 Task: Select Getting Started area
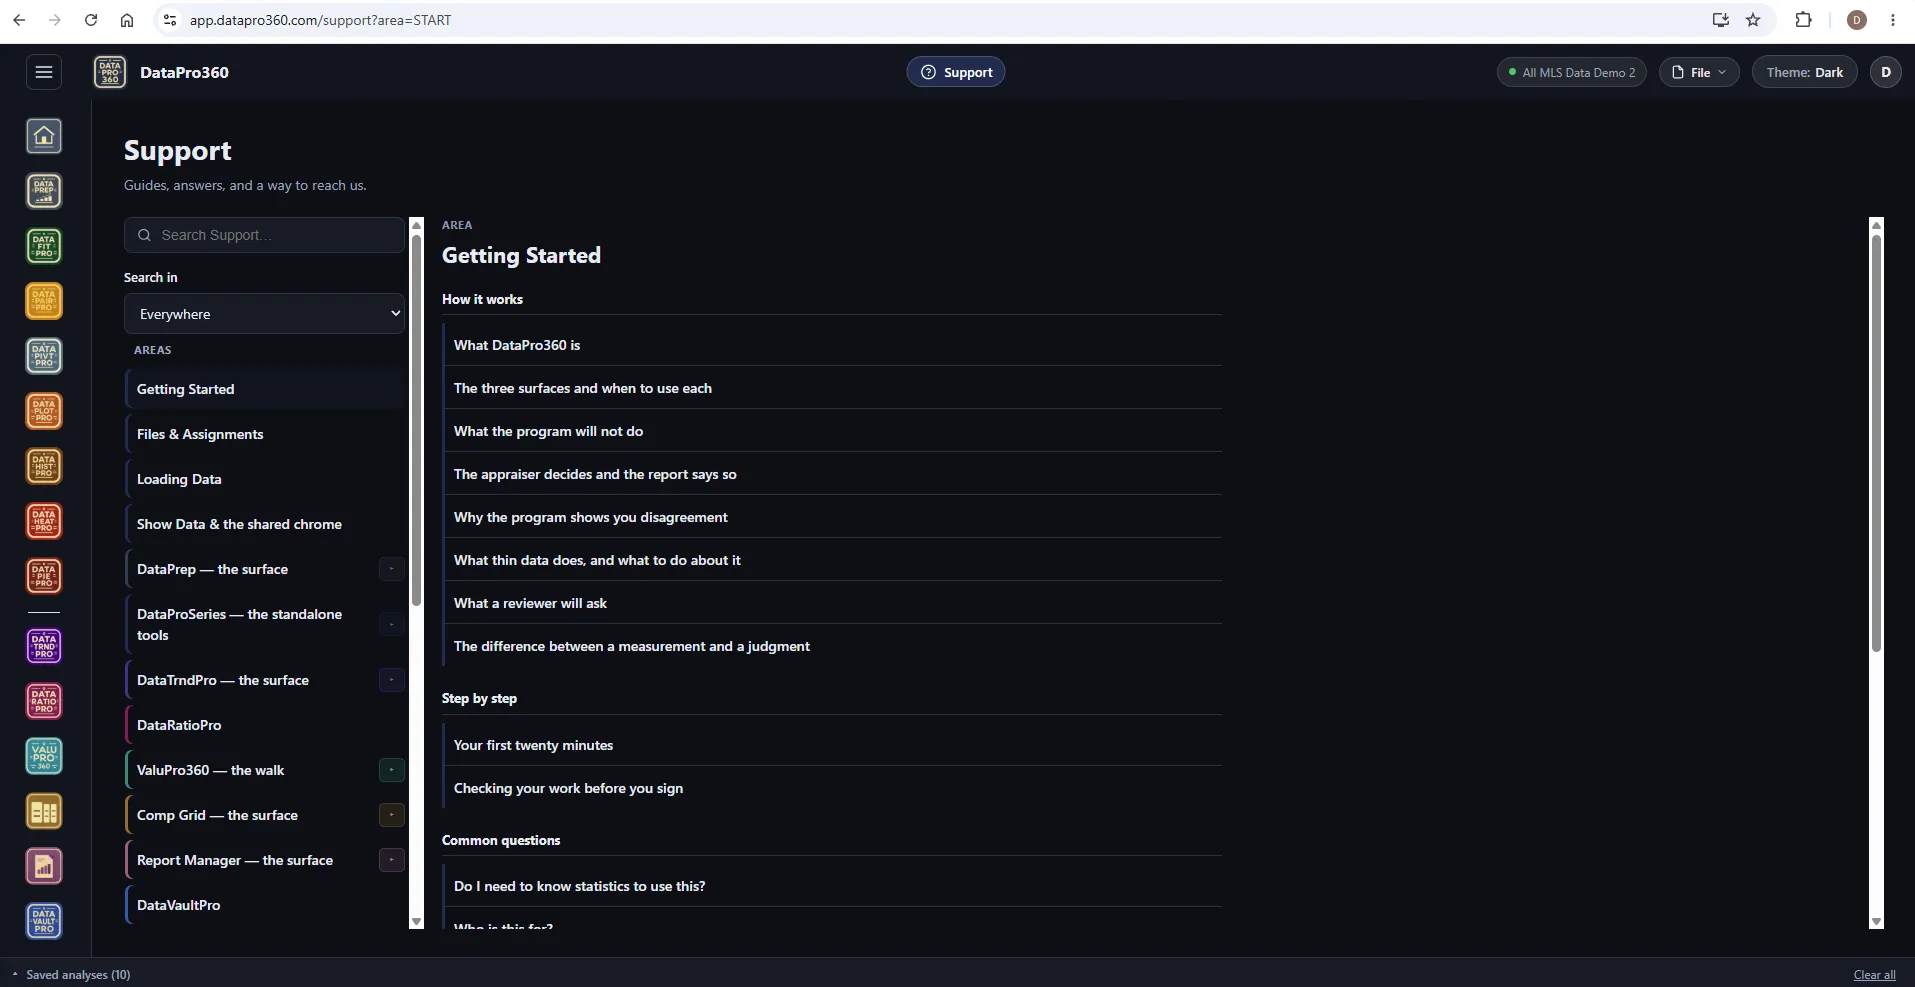pos(265,389)
